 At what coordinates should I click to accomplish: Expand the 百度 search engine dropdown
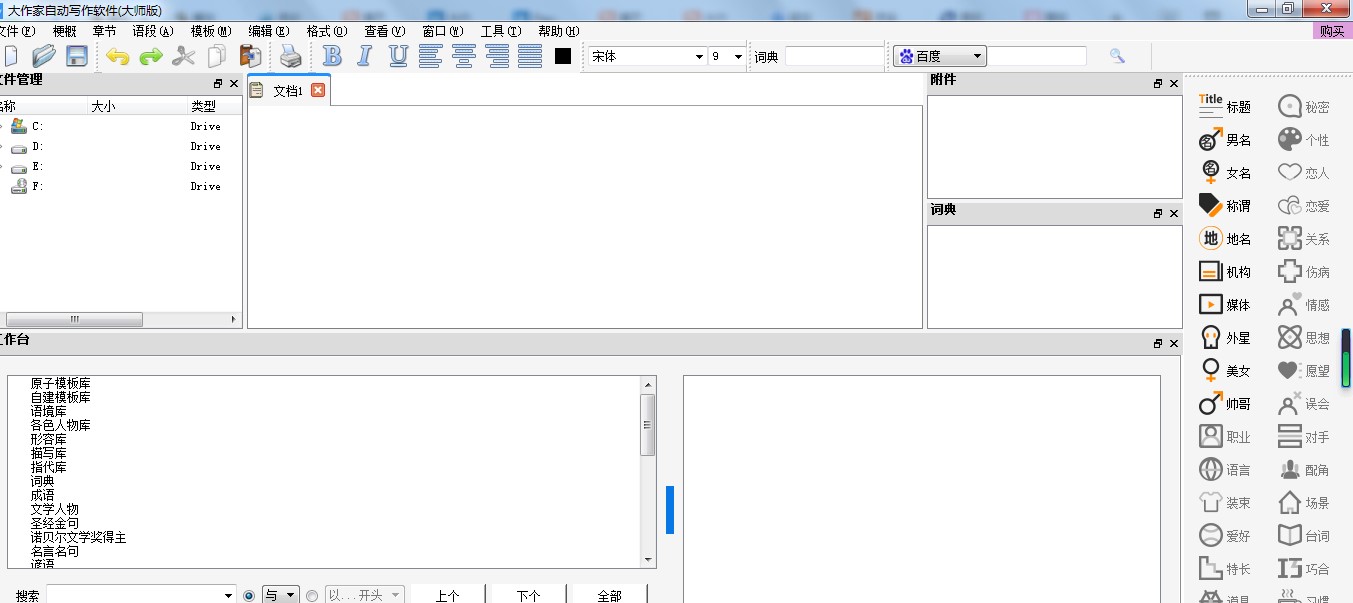point(978,57)
